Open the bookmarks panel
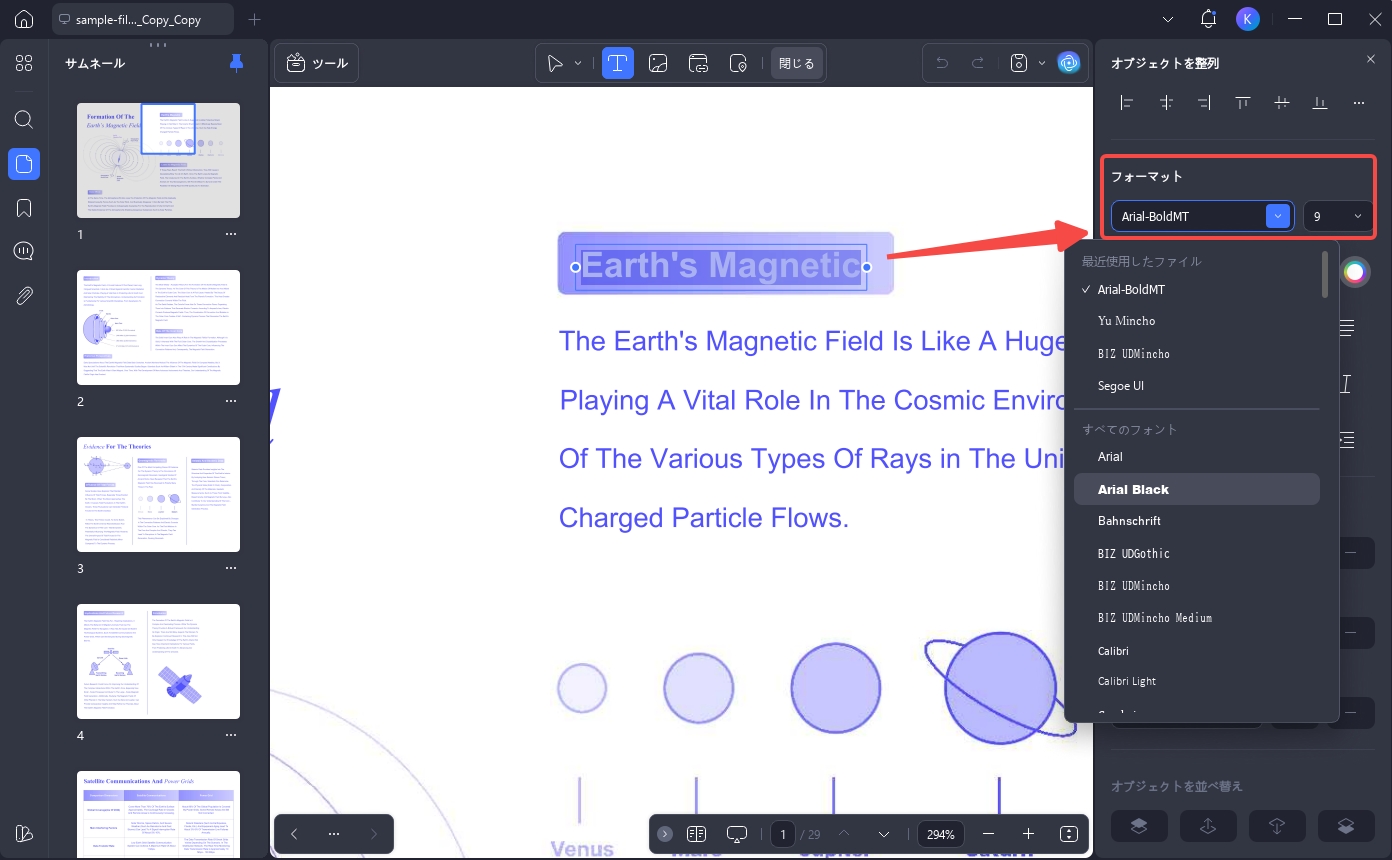 24,207
